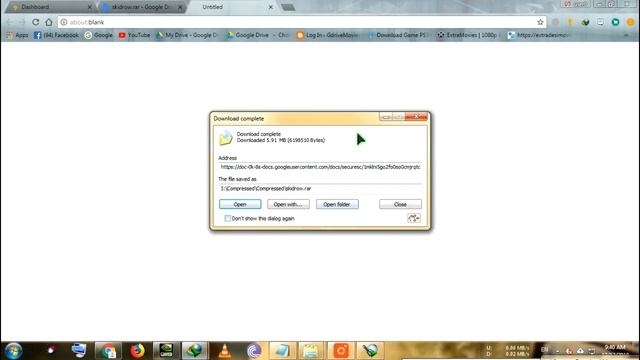Close the Untitled browser tab

(x=271, y=7)
